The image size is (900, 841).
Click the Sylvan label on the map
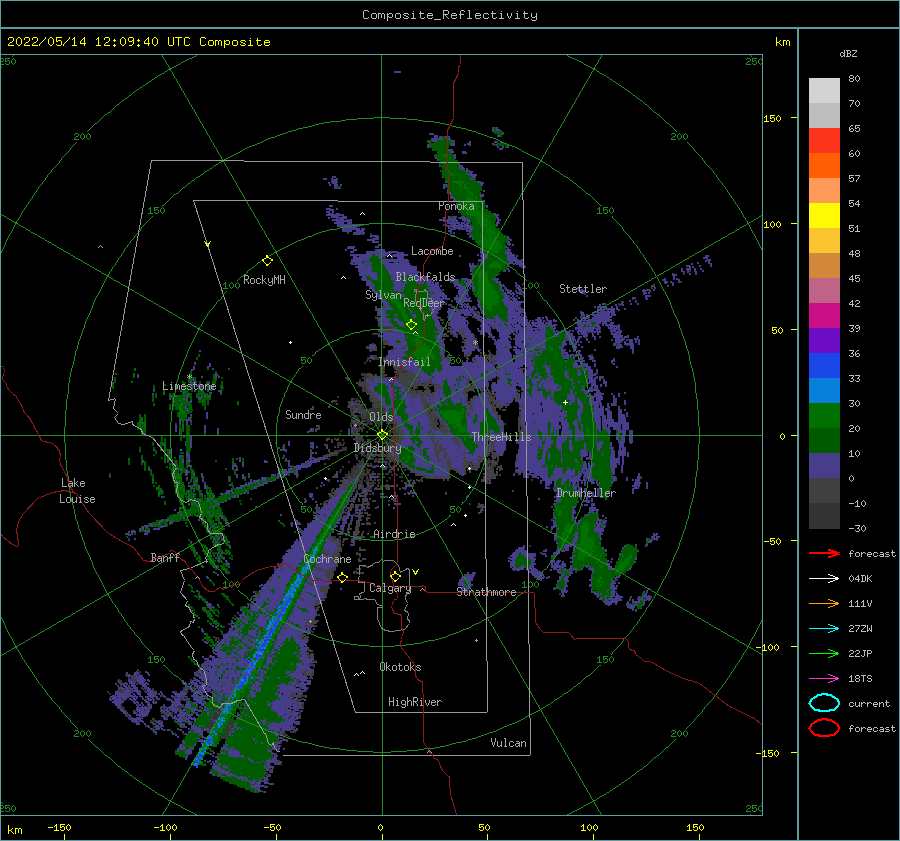pos(383,295)
